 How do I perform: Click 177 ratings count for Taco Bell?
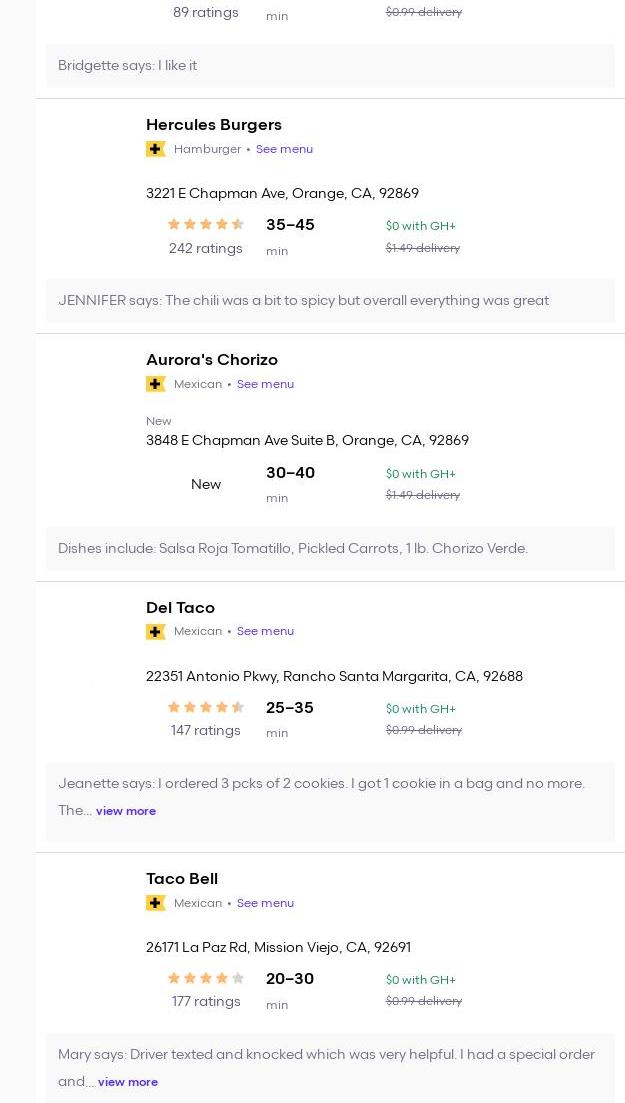206,1002
